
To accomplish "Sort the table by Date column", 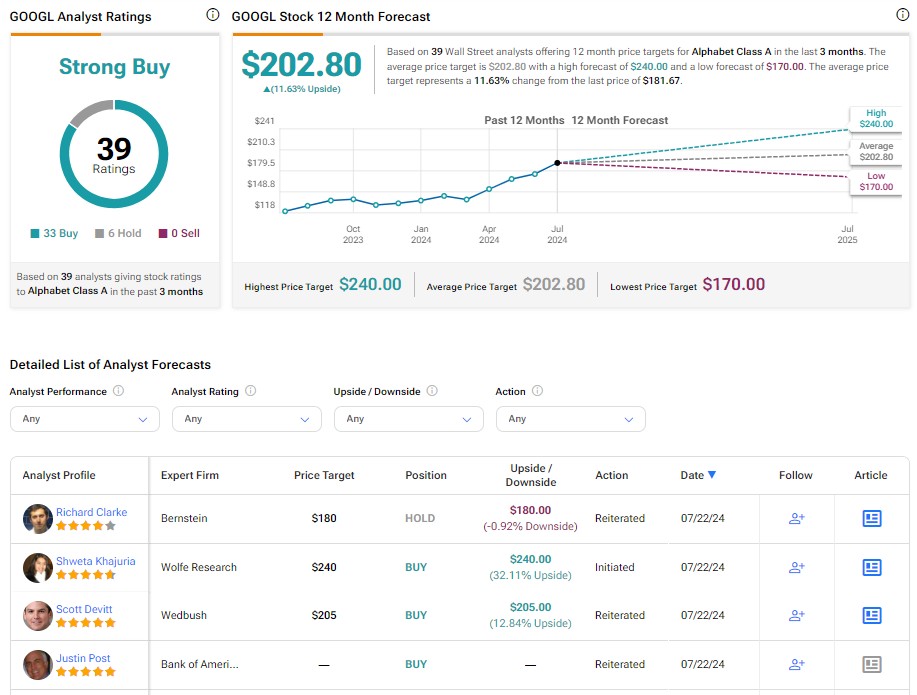I will tap(698, 475).
